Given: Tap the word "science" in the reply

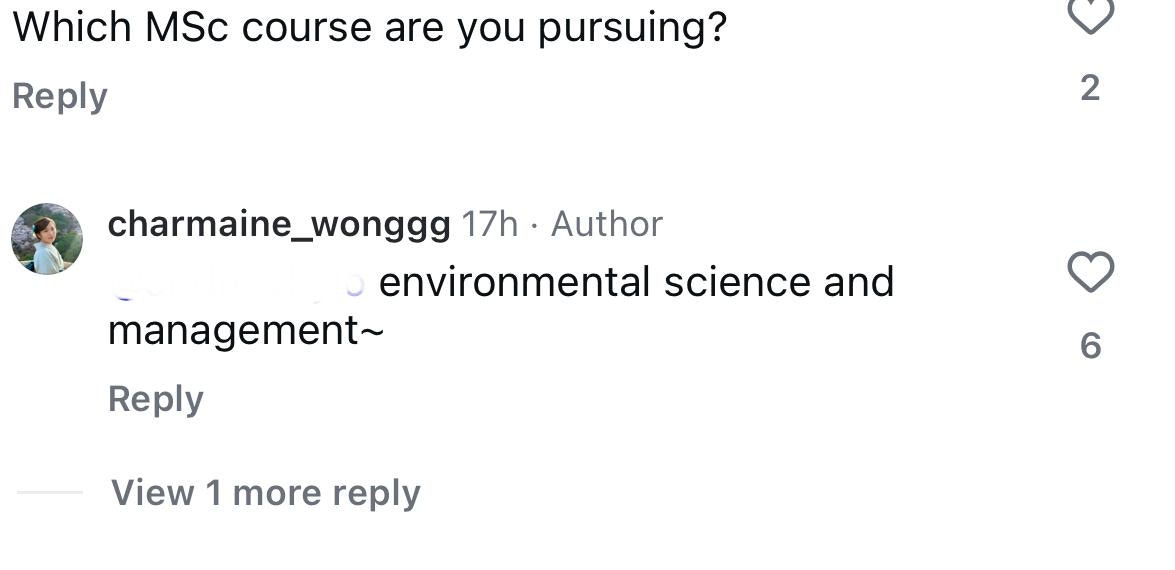Looking at the screenshot, I should click(736, 283).
